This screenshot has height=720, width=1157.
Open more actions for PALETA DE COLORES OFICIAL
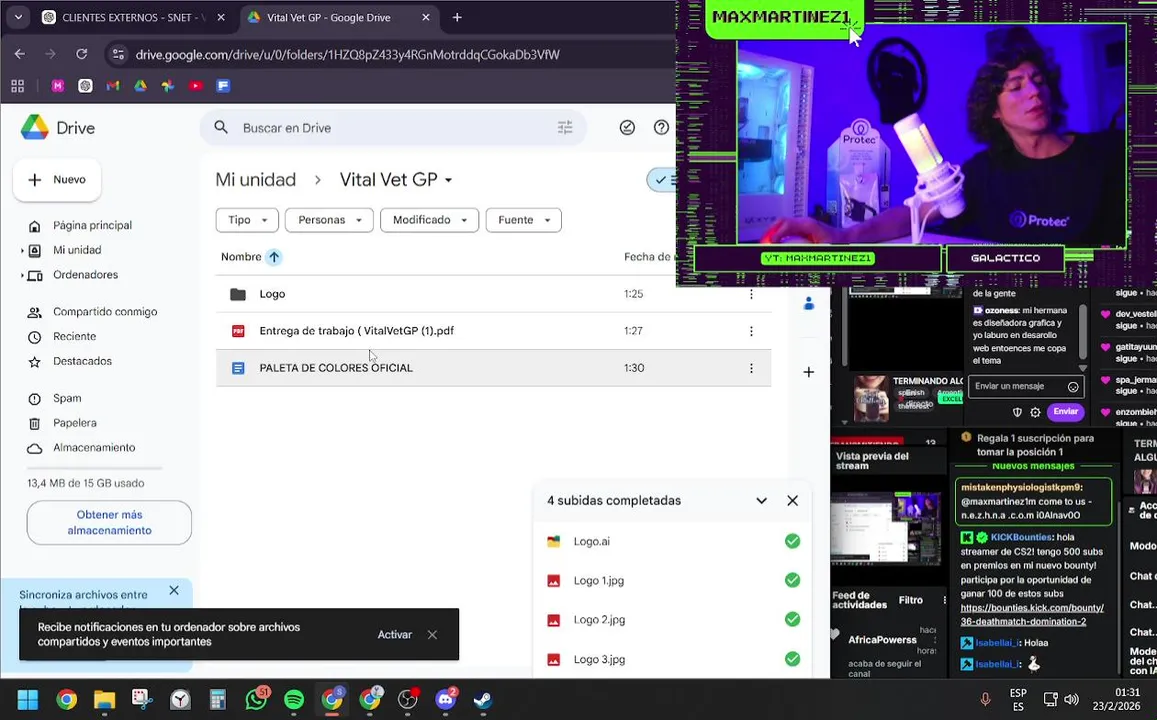coord(751,367)
